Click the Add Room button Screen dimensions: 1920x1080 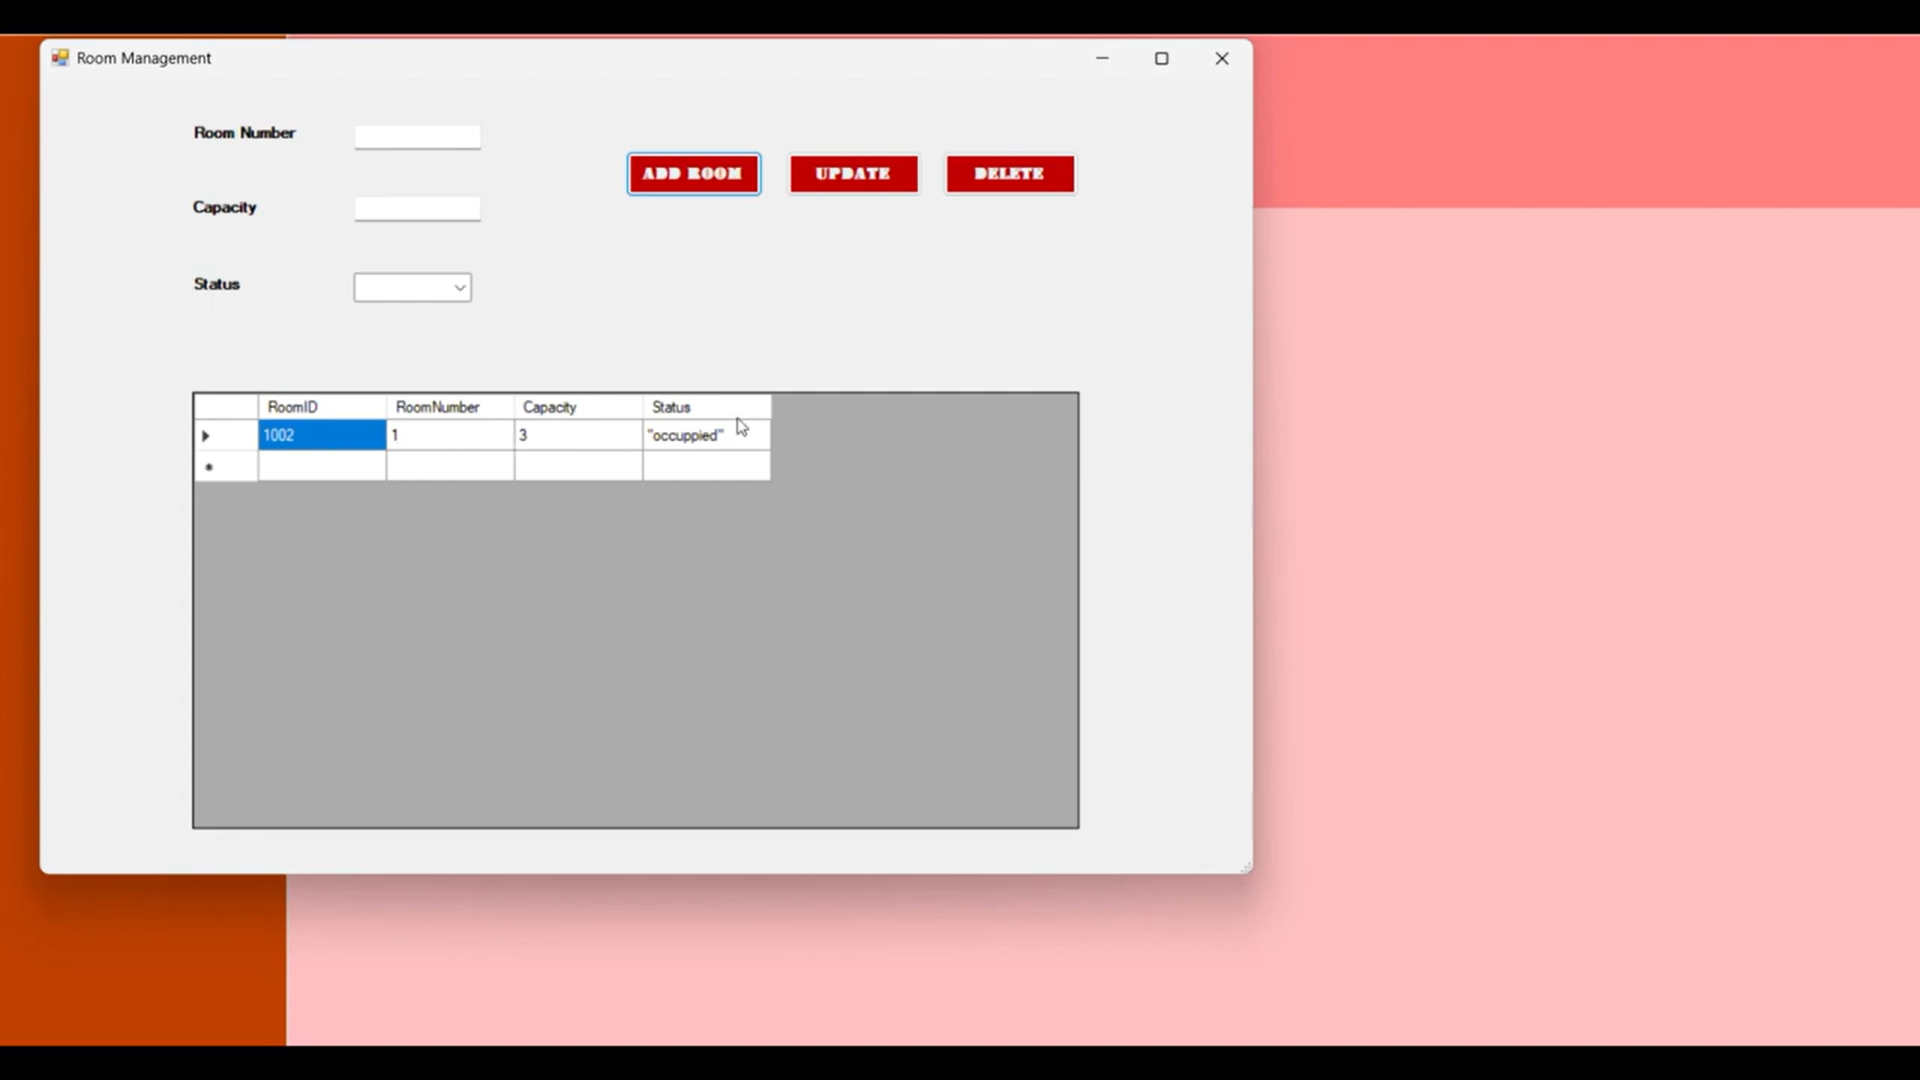pos(693,174)
